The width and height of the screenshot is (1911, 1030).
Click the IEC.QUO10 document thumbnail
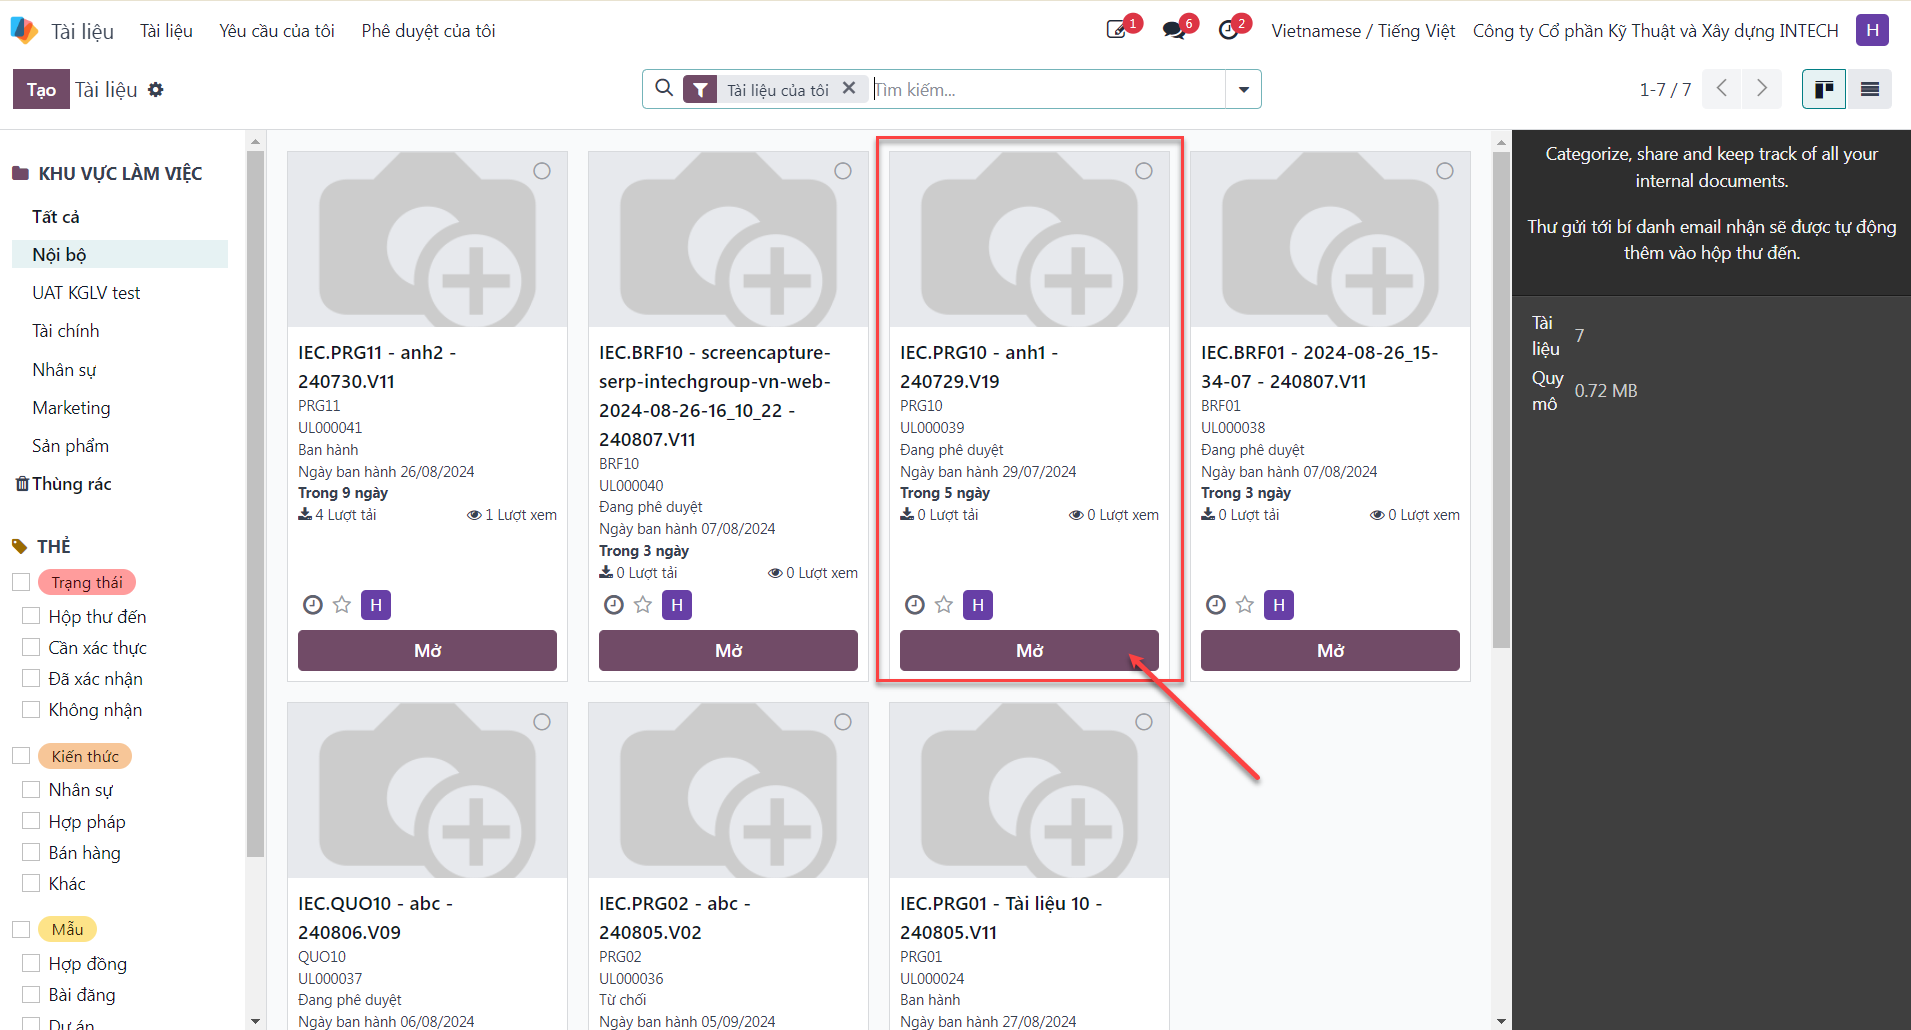tap(427, 790)
